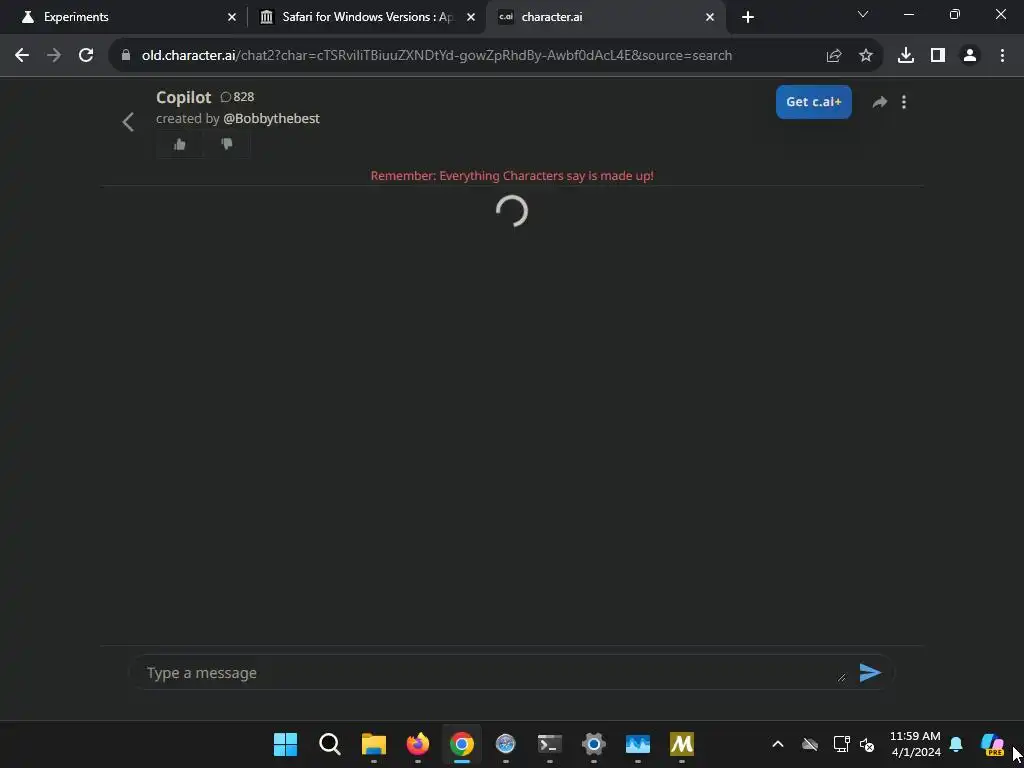The image size is (1024, 768).
Task: Open Chrome three-dot menu
Action: point(1002,56)
